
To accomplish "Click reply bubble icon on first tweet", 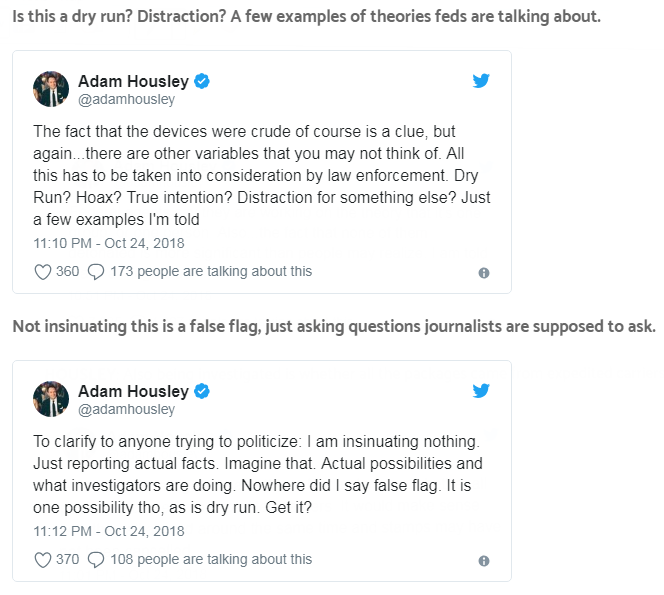I will click(96, 271).
